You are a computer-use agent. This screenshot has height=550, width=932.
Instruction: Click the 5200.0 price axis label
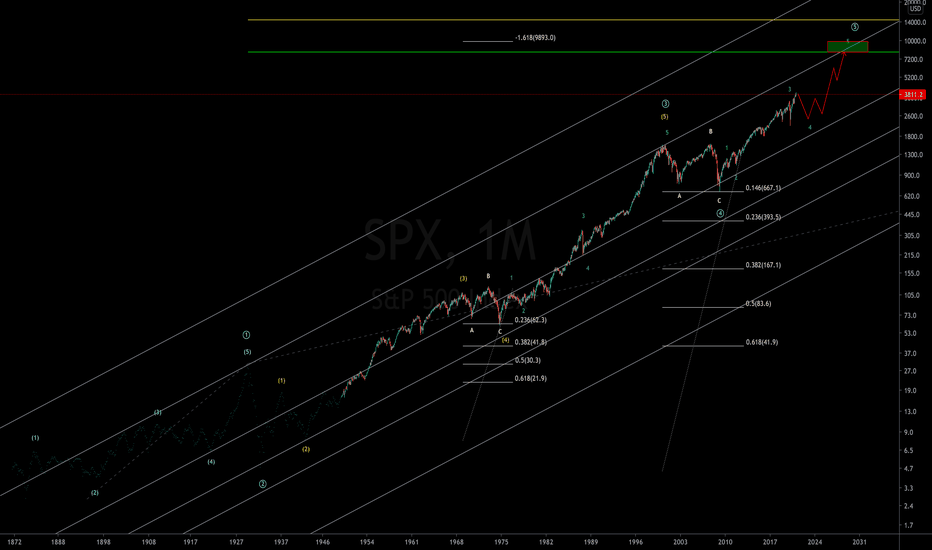[913, 78]
